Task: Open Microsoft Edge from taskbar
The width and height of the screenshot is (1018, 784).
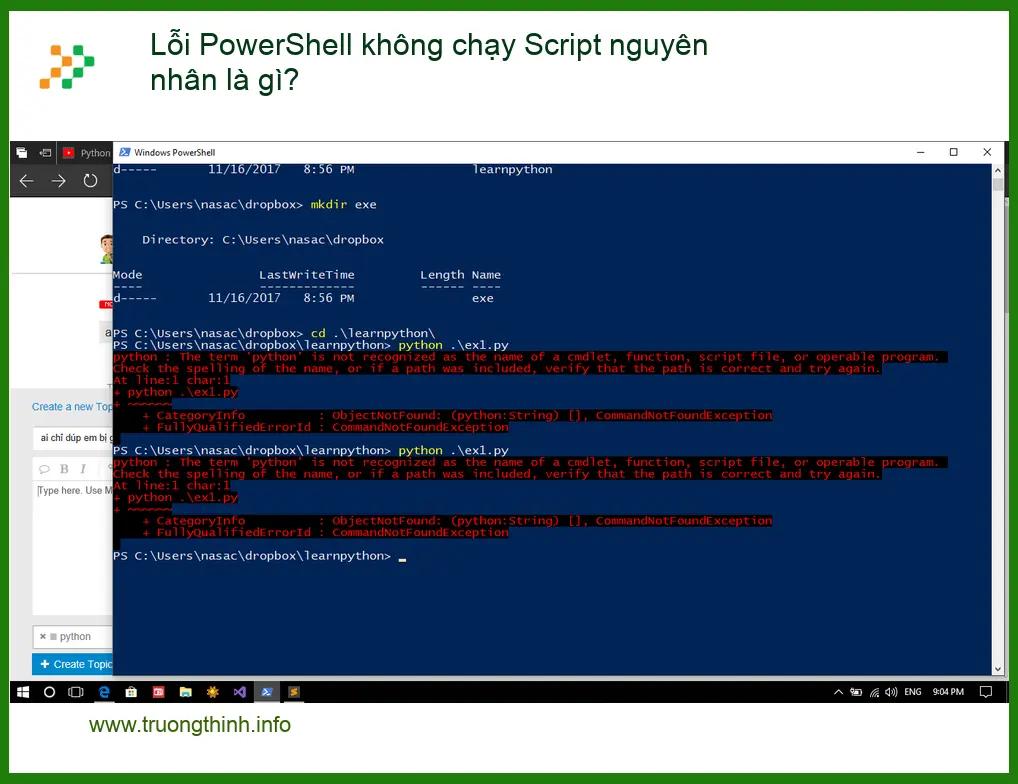Action: pos(104,692)
